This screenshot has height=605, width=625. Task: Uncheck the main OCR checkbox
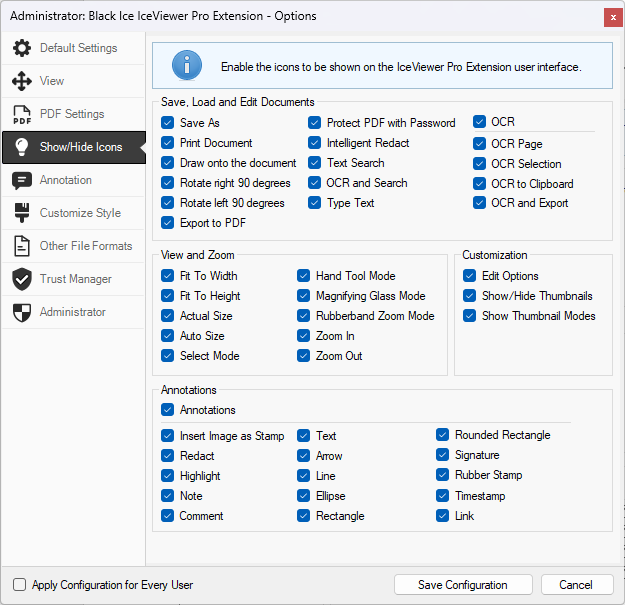[480, 122]
